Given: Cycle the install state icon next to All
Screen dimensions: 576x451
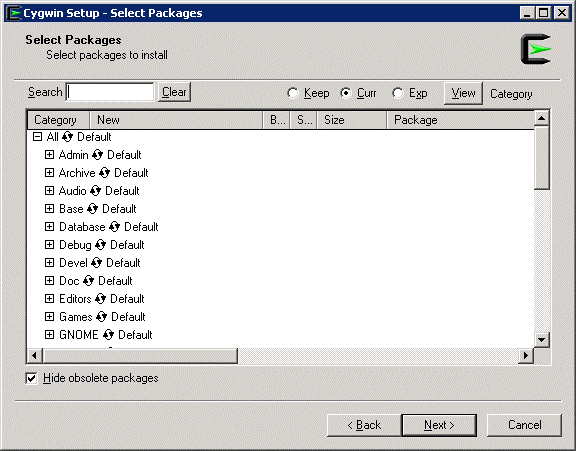Looking at the screenshot, I should click(68, 137).
